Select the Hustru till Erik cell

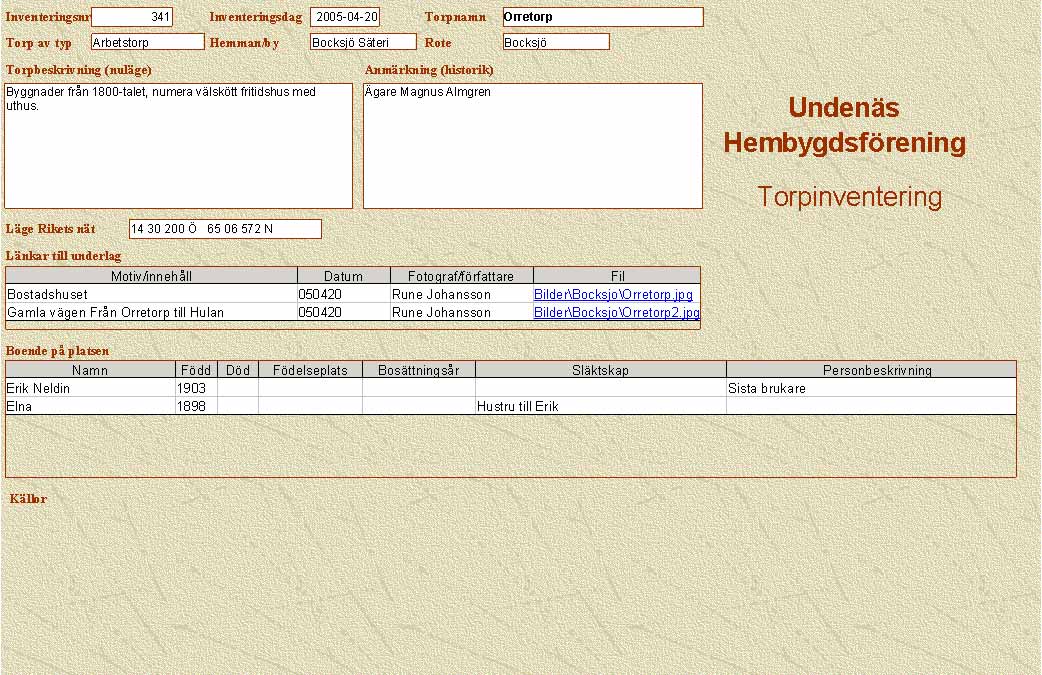600,407
